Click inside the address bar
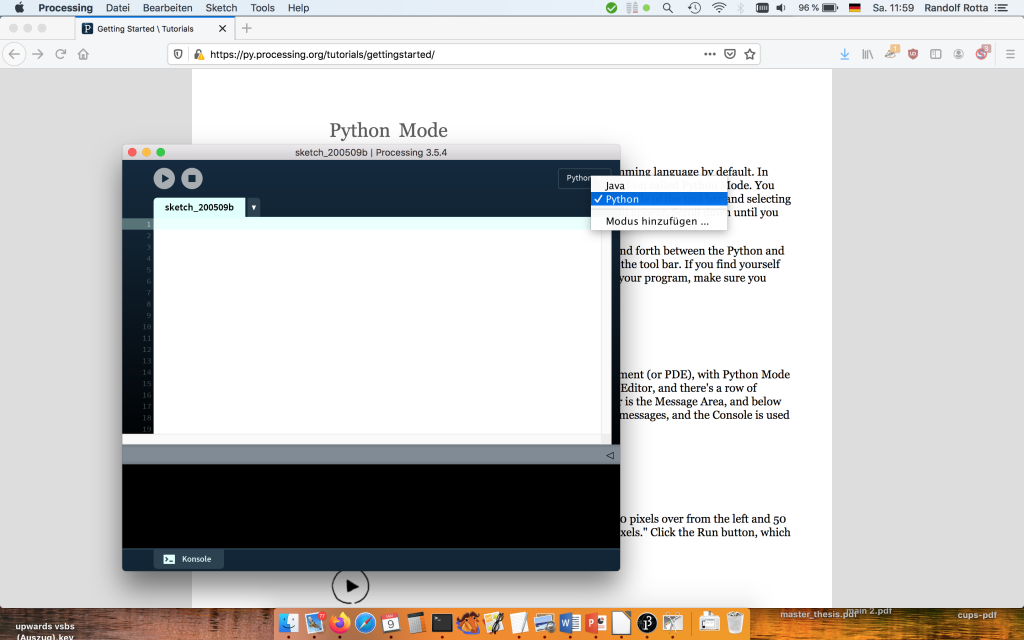The height and width of the screenshot is (640, 1024). pos(400,54)
